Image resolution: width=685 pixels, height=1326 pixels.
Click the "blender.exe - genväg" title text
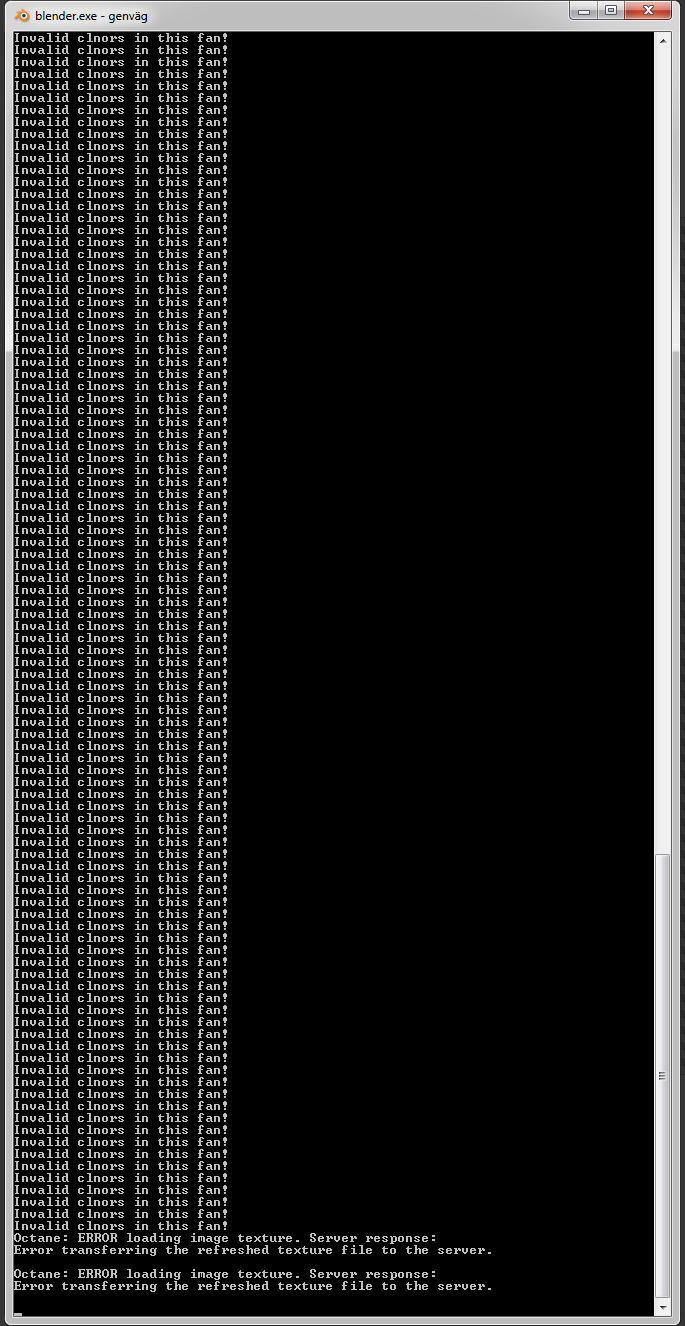coord(91,16)
